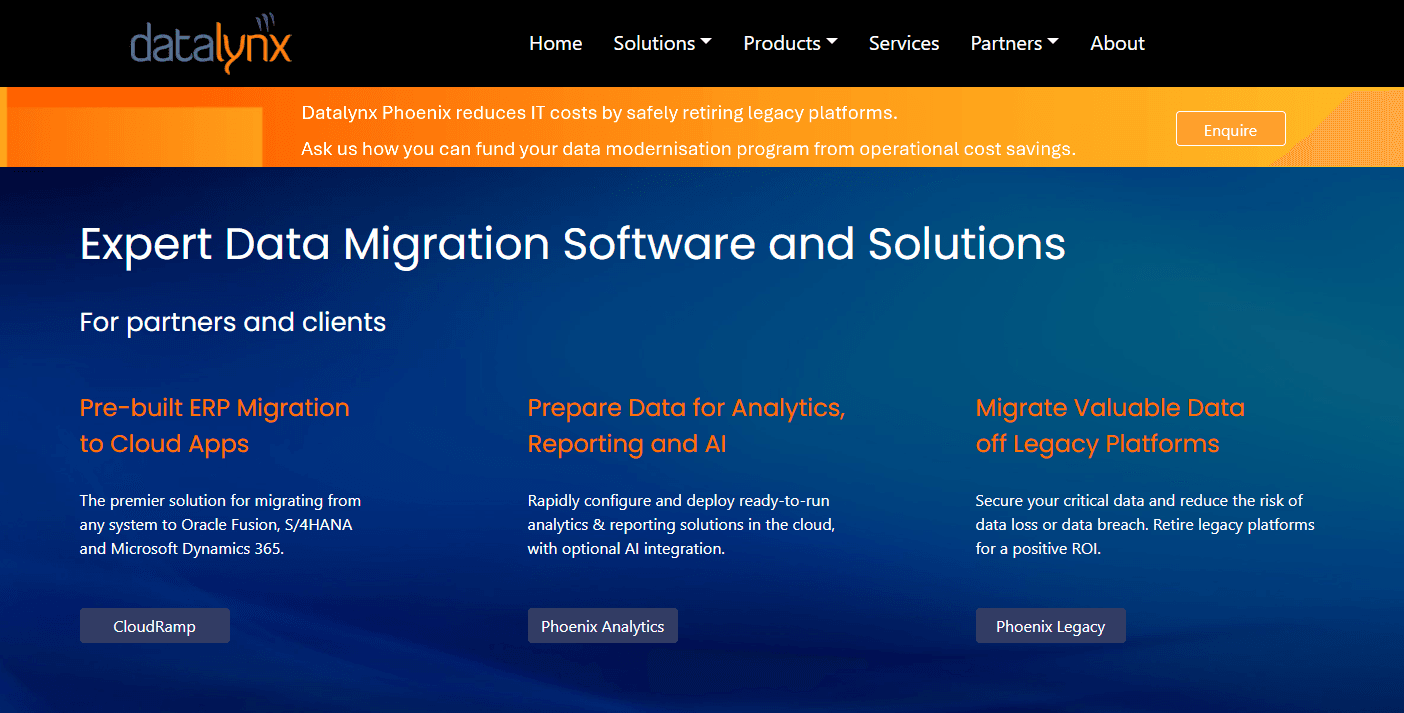Click the 'For partners and clients' subtitle
Viewport: 1404px width, 713px height.
[233, 322]
